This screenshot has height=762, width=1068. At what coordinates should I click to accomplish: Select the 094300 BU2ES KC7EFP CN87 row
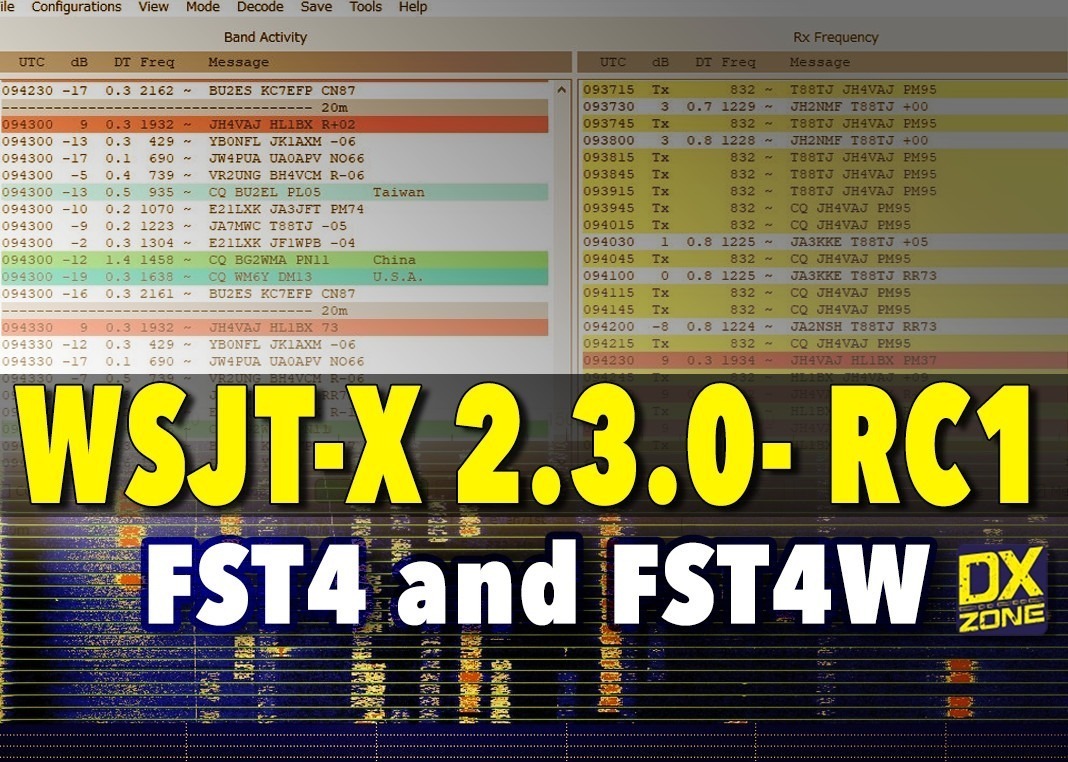[274, 294]
